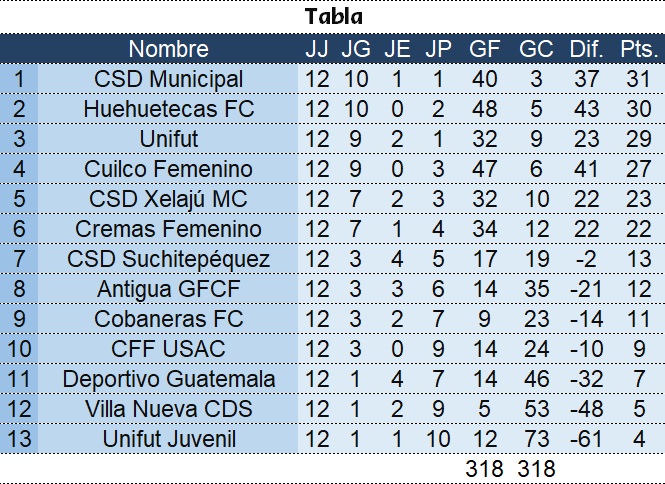Click the JP column header
The image size is (665, 484).
tap(438, 48)
